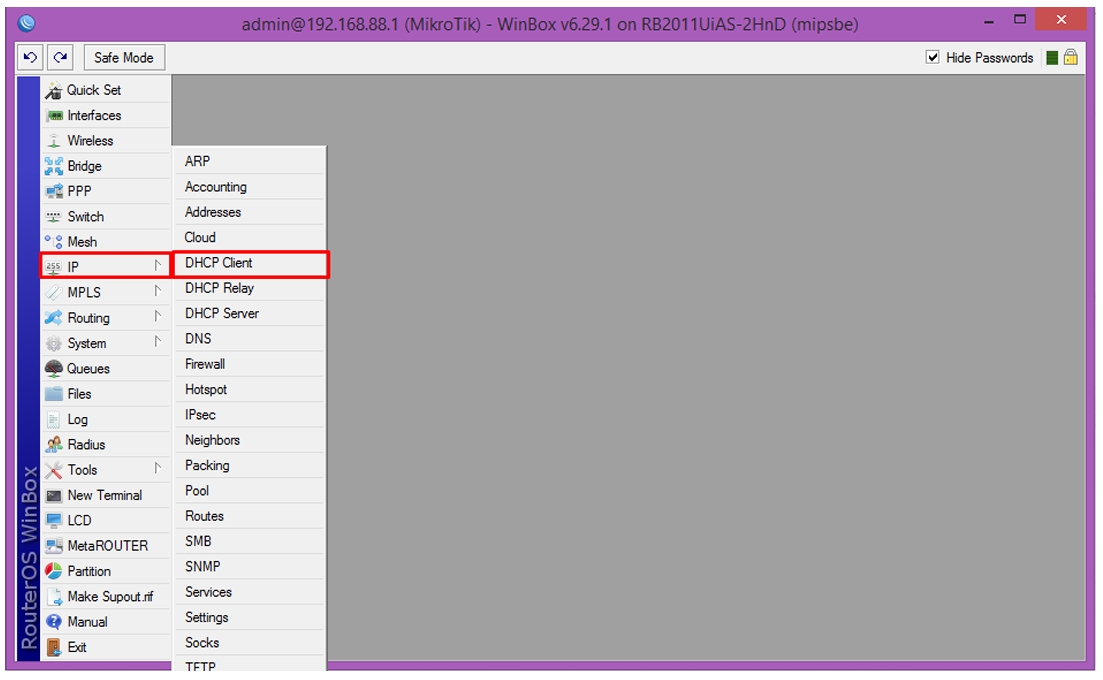The image size is (1103, 680).
Task: Open the New Terminal icon
Action: pyautogui.click(x=53, y=495)
